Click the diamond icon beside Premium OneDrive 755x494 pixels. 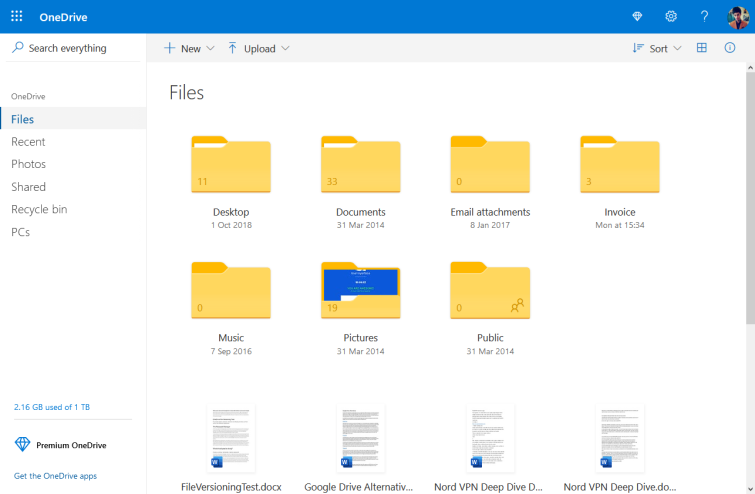click(23, 444)
